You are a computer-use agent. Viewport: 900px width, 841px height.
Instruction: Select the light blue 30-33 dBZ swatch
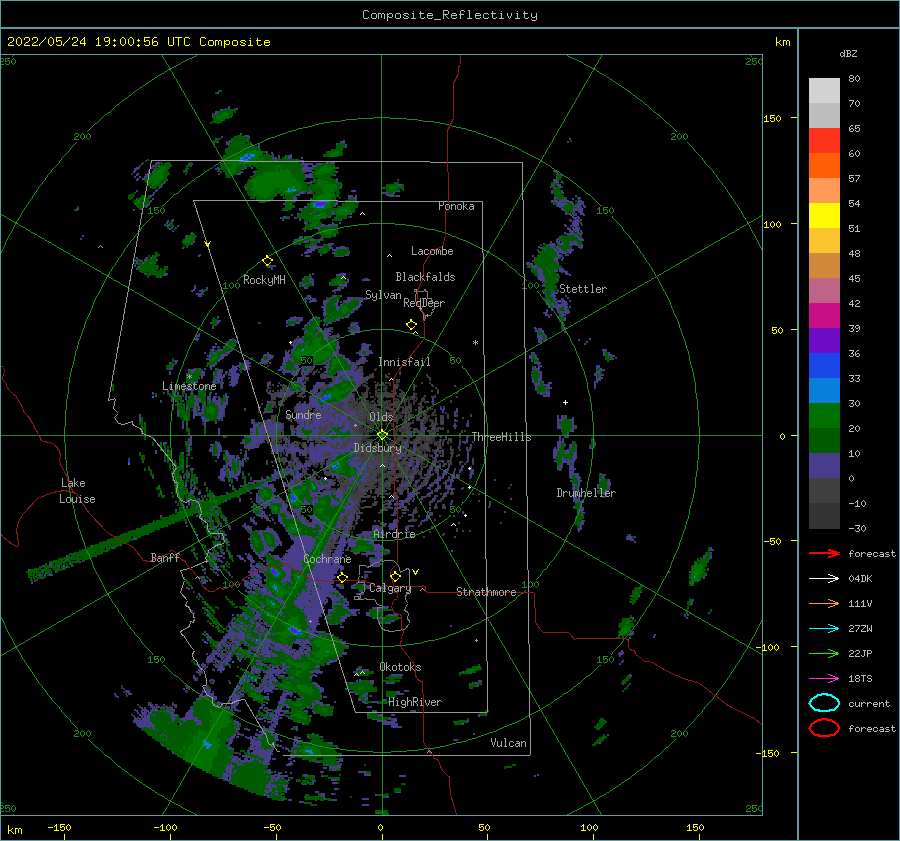pos(824,390)
